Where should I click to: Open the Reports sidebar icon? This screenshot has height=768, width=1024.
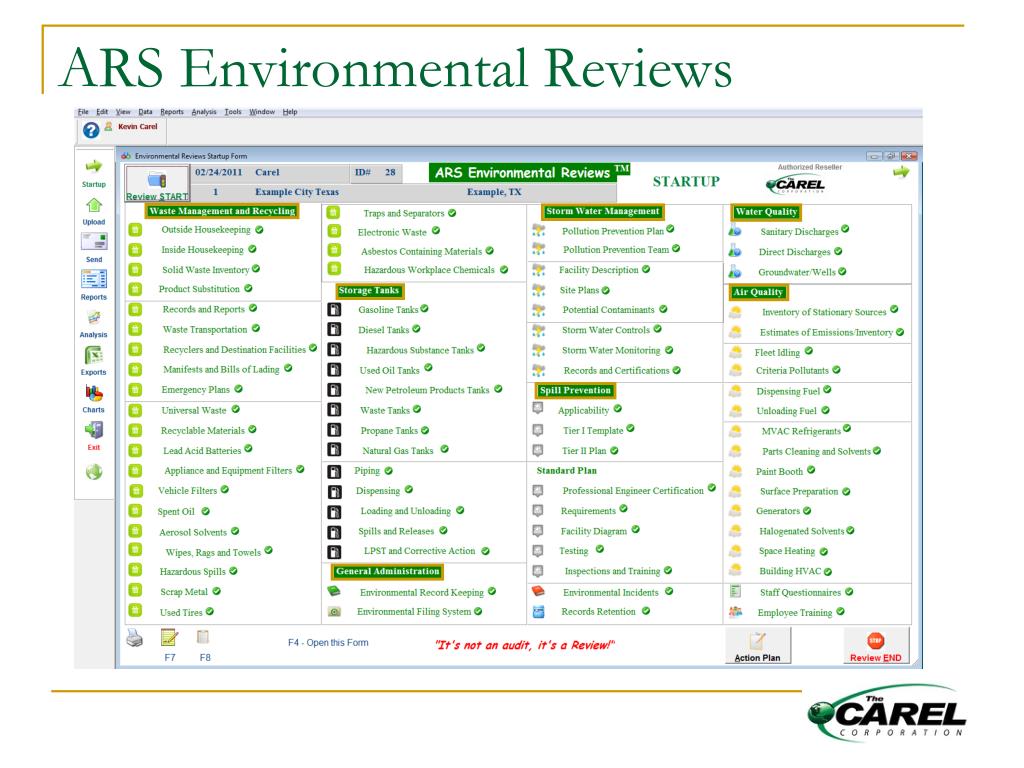coord(94,280)
